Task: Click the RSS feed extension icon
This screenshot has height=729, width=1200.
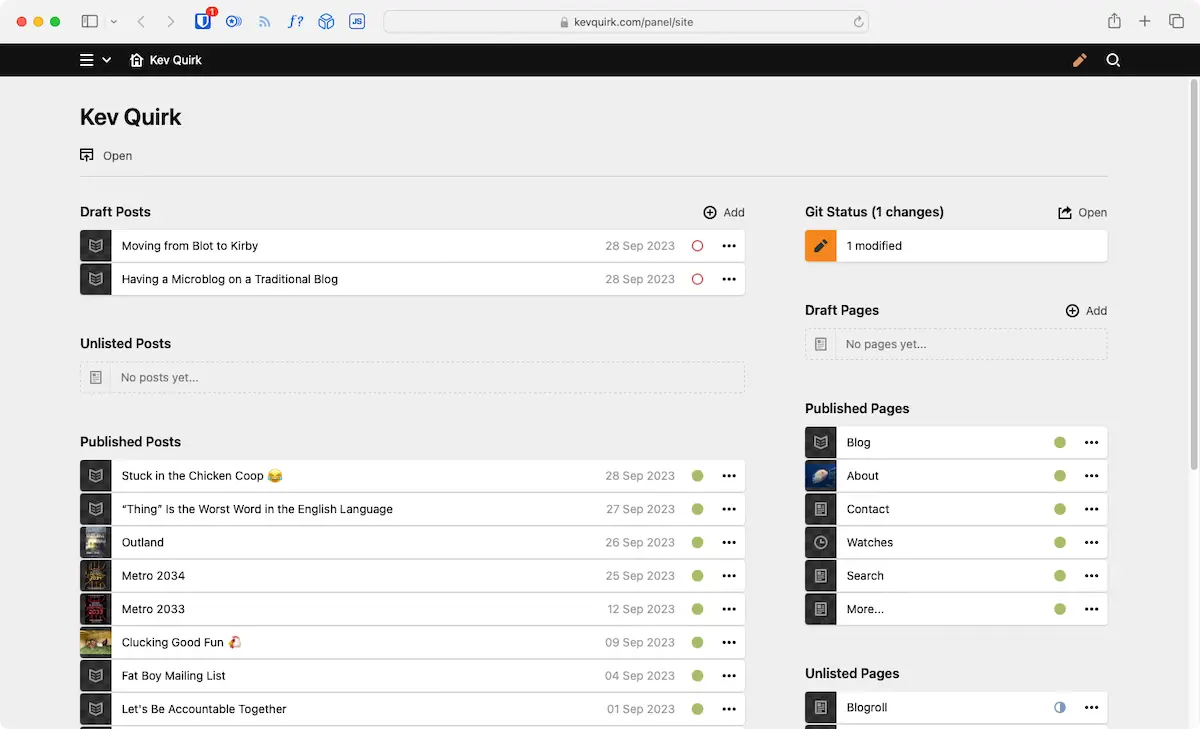Action: [264, 21]
